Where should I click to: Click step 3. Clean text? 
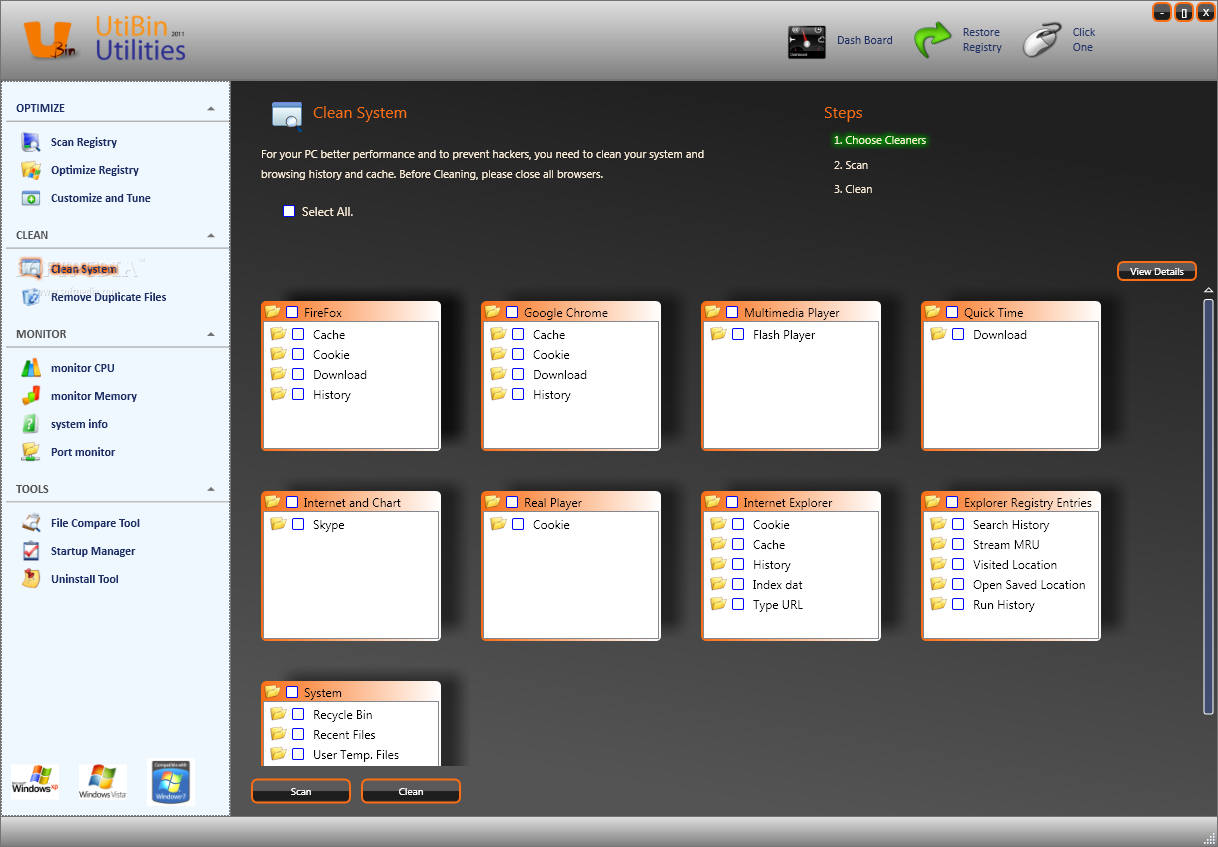(x=853, y=189)
